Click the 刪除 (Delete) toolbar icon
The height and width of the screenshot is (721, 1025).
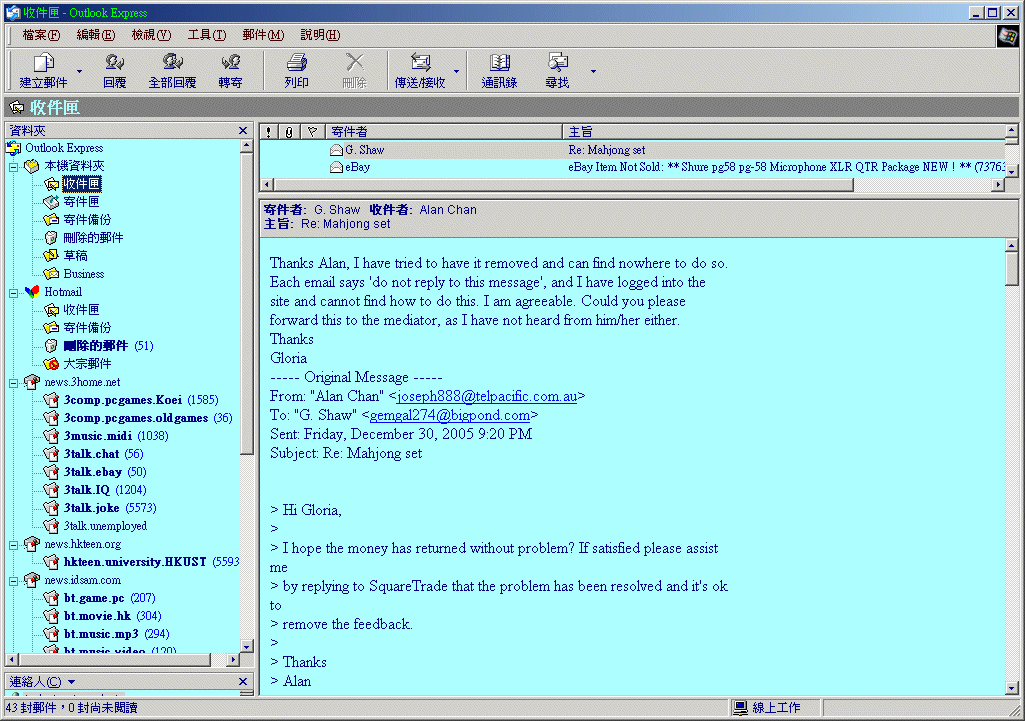(x=354, y=63)
